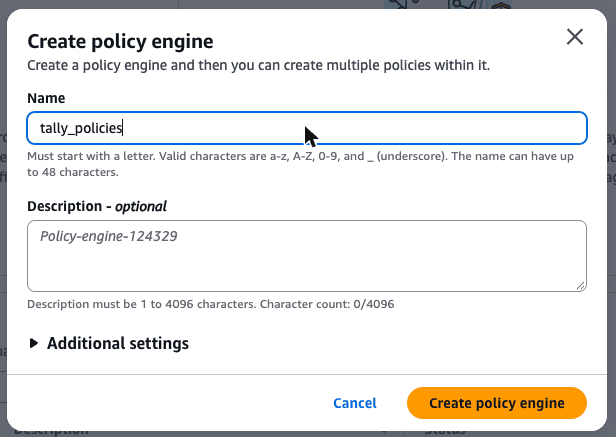
Task: Cancel policy engine creation
Action: (355, 403)
